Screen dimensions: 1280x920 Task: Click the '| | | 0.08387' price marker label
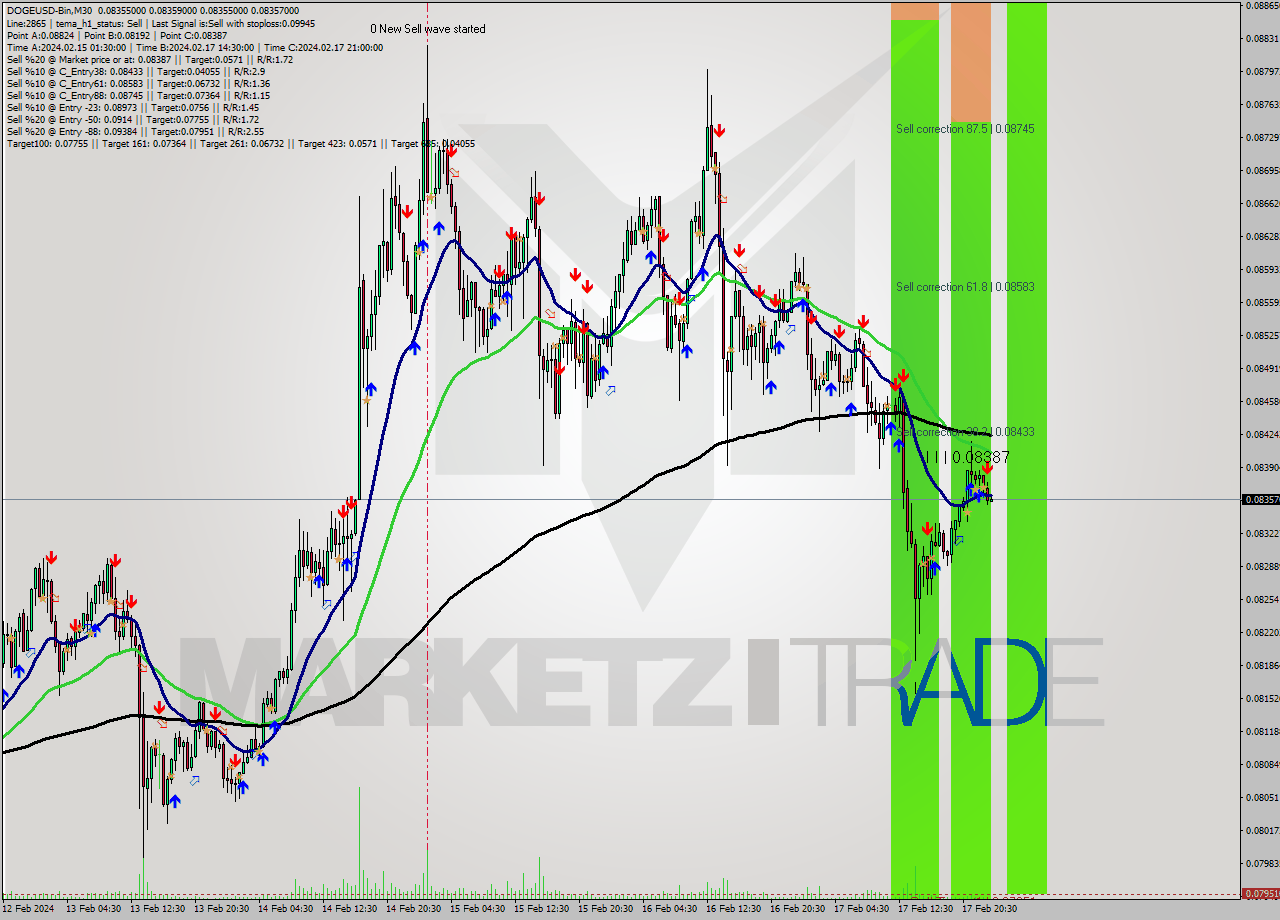(x=967, y=457)
